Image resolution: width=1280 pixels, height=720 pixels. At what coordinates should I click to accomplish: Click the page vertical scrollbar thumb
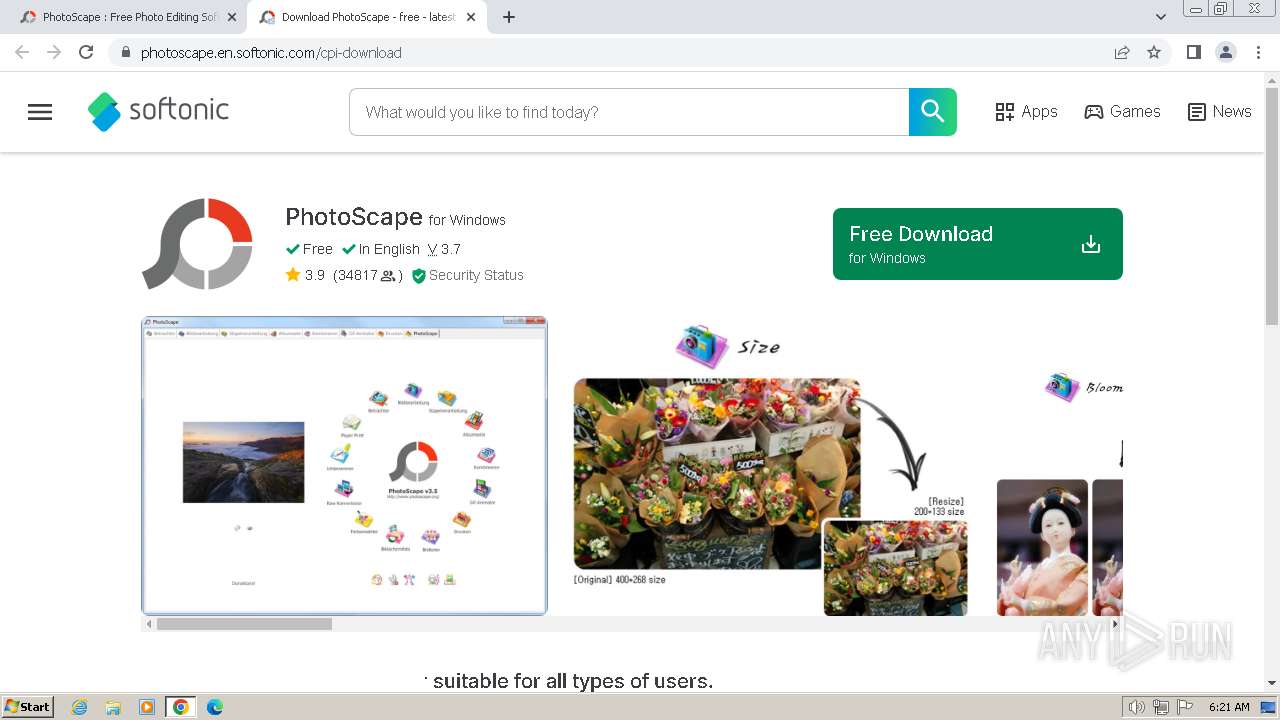click(1272, 205)
